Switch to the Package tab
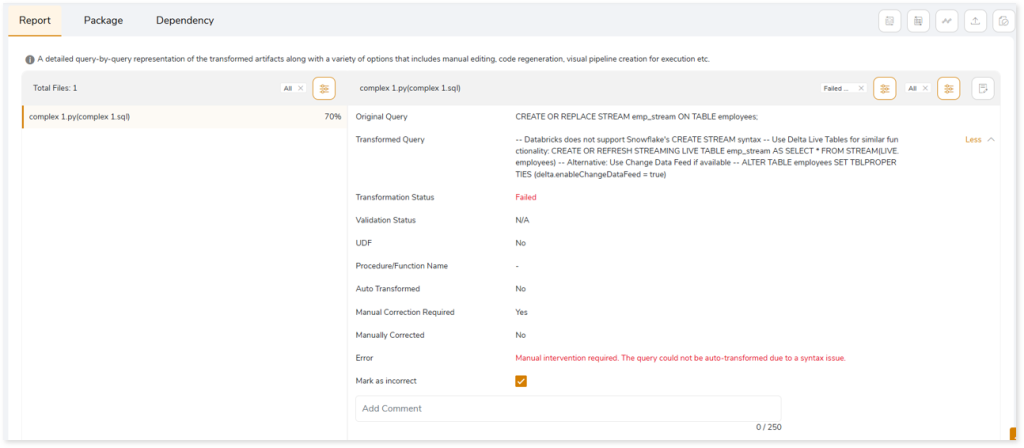Viewport: 1024px width, 448px height. click(103, 20)
